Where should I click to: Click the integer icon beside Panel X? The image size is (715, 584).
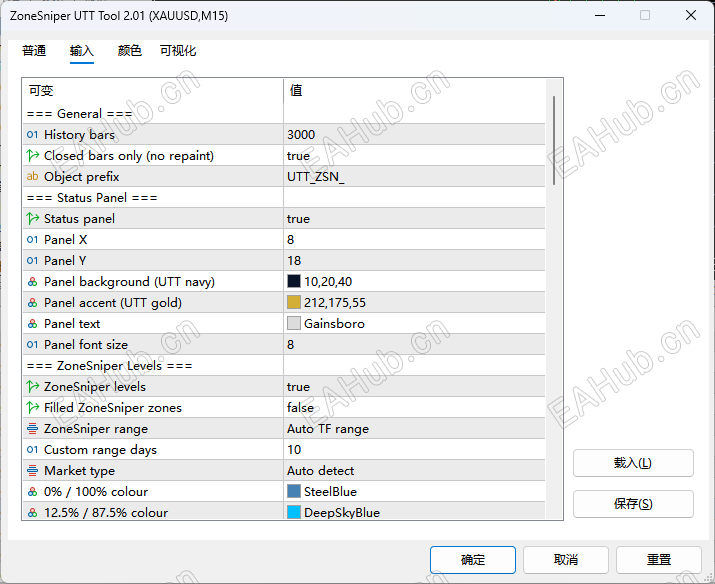pos(32,239)
